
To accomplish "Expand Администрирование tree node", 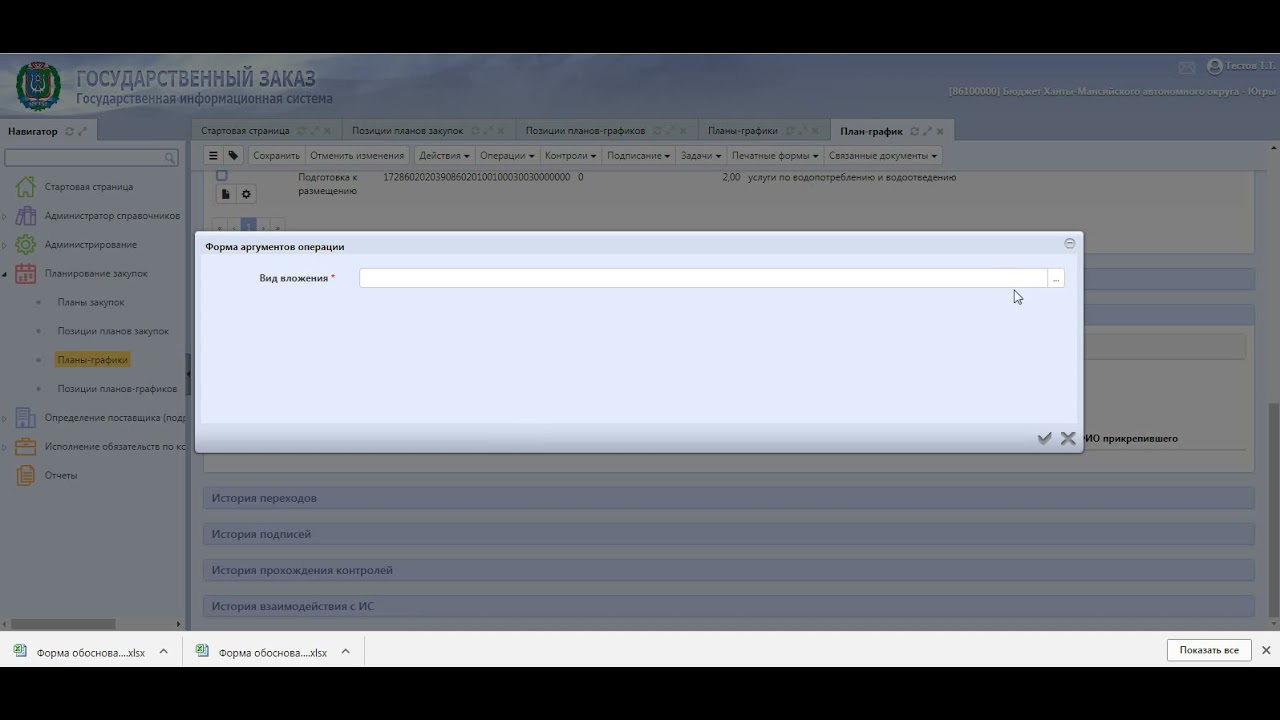I will tap(5, 245).
